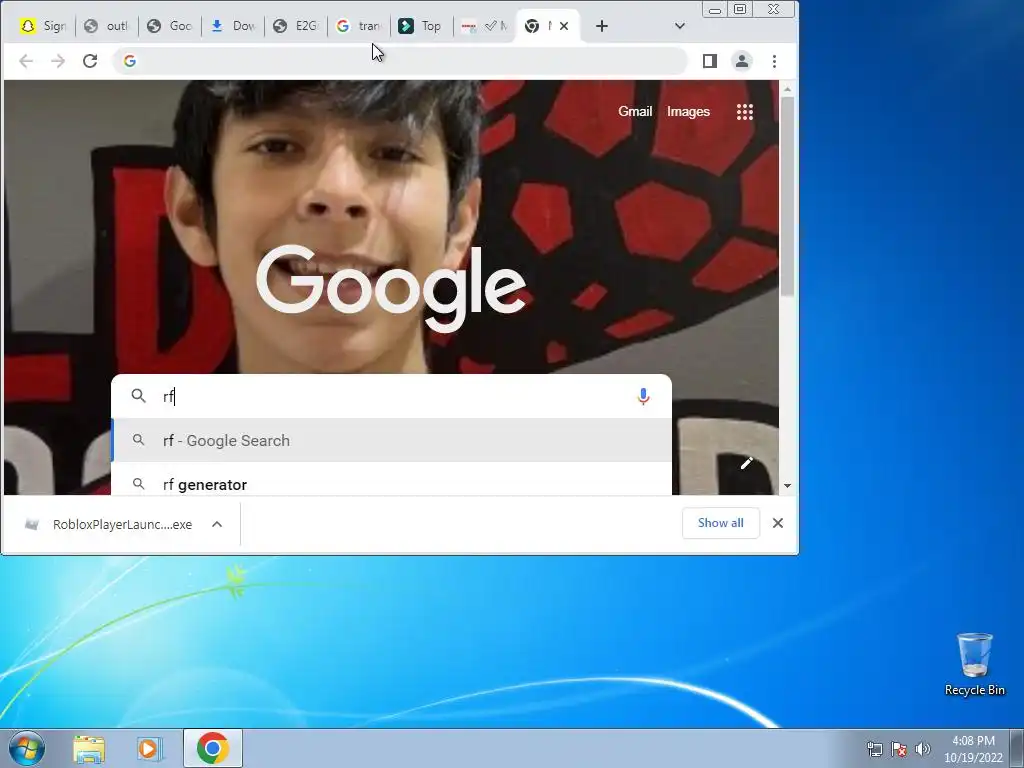The height and width of the screenshot is (768, 1024).
Task: Open the Google apps grid
Action: (745, 112)
